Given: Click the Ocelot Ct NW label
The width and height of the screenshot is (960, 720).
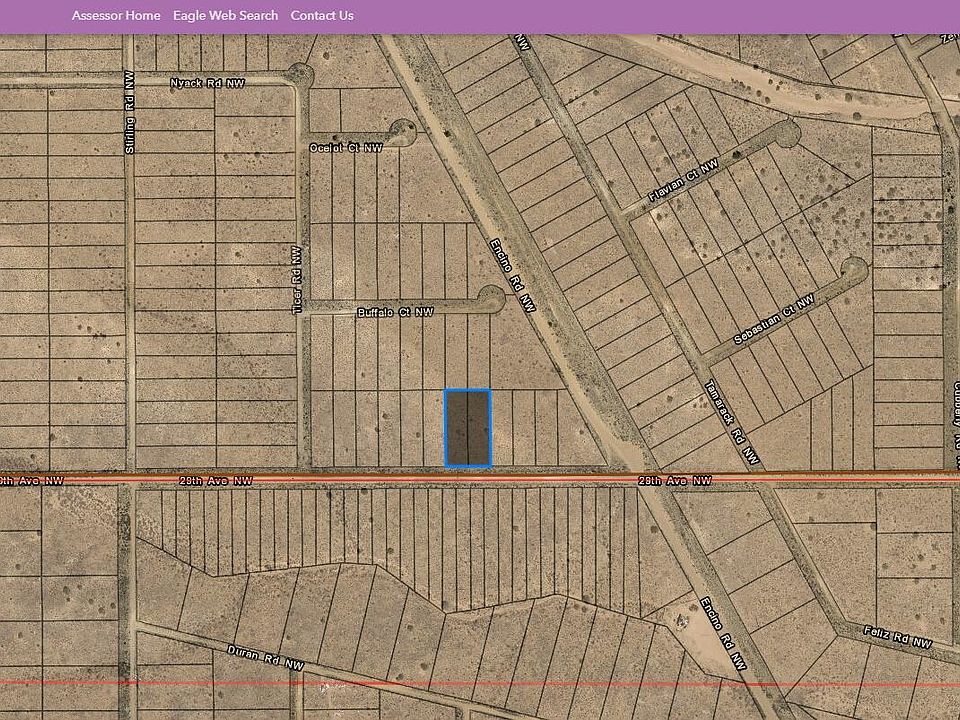Looking at the screenshot, I should coord(346,148).
